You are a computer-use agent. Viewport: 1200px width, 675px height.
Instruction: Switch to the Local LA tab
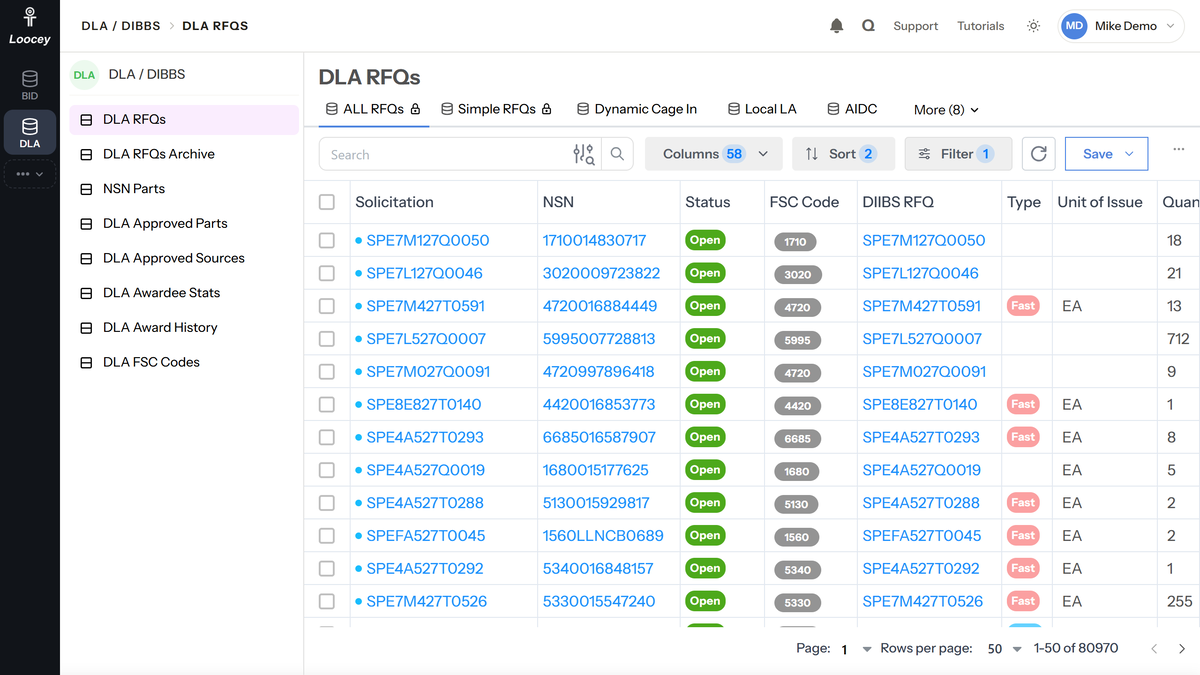click(762, 109)
